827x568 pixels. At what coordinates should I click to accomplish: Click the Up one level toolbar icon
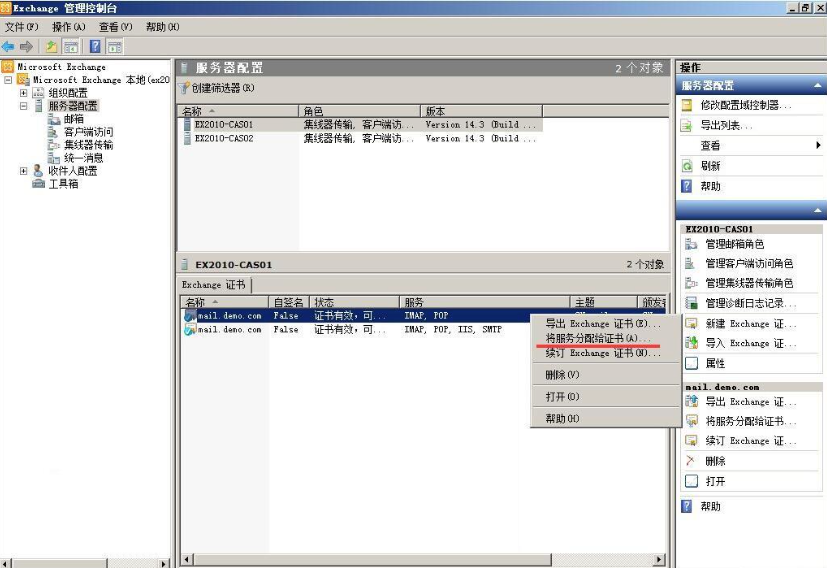tap(51, 47)
